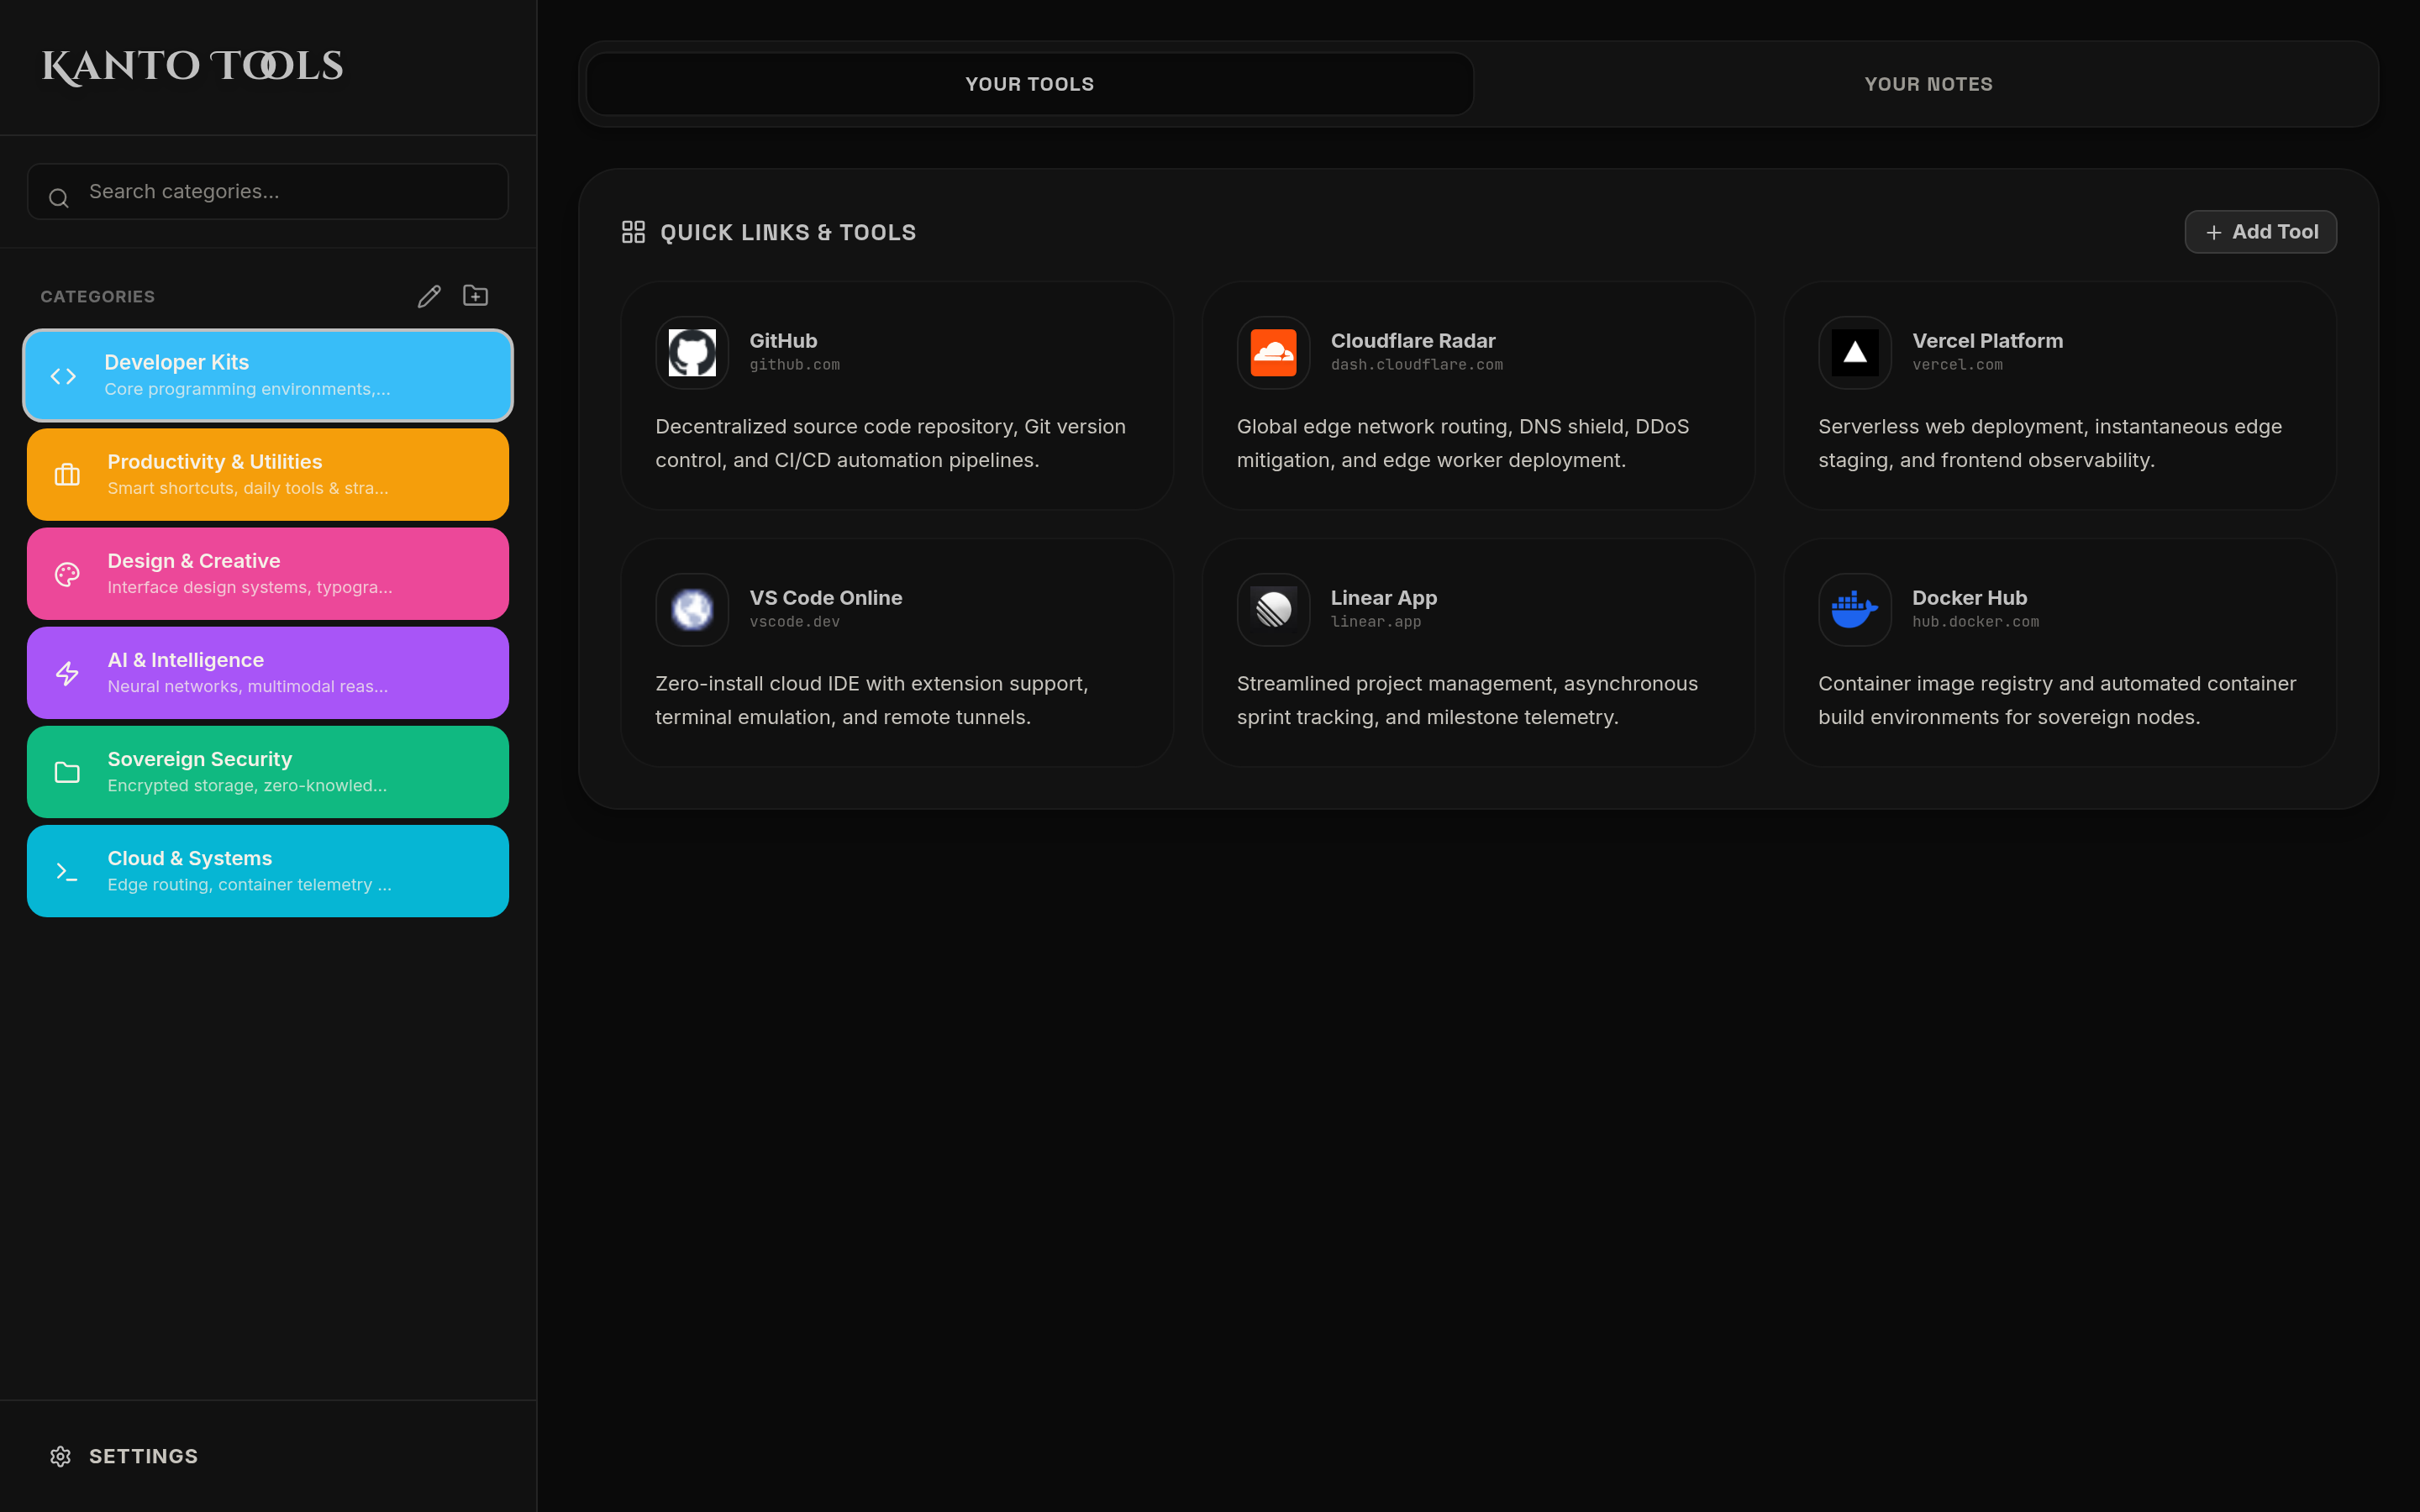Open the Developer Kits category
This screenshot has height=1512, width=2420.
tap(268, 375)
